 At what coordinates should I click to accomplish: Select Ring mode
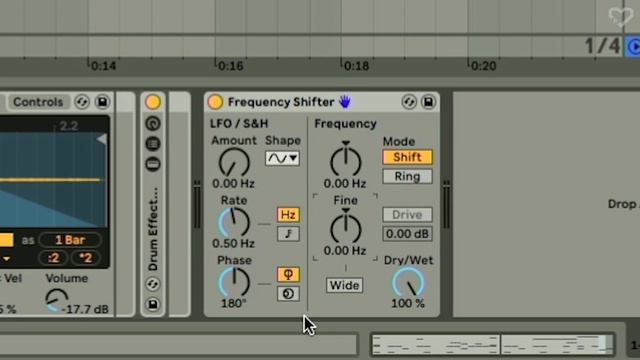pos(407,176)
